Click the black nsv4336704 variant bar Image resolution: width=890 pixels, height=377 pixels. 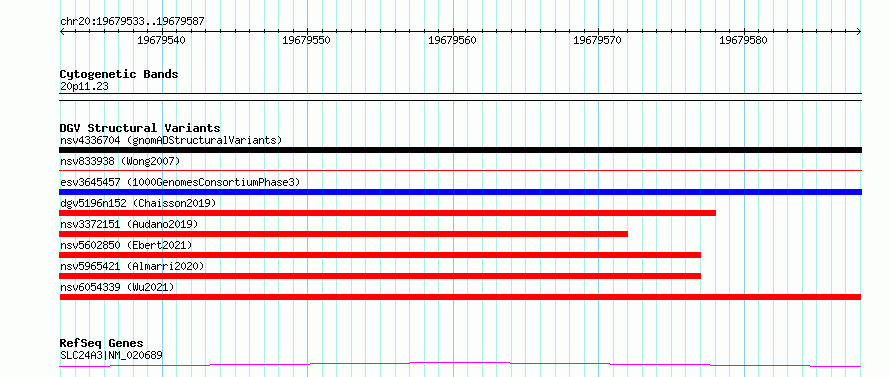tap(460, 150)
